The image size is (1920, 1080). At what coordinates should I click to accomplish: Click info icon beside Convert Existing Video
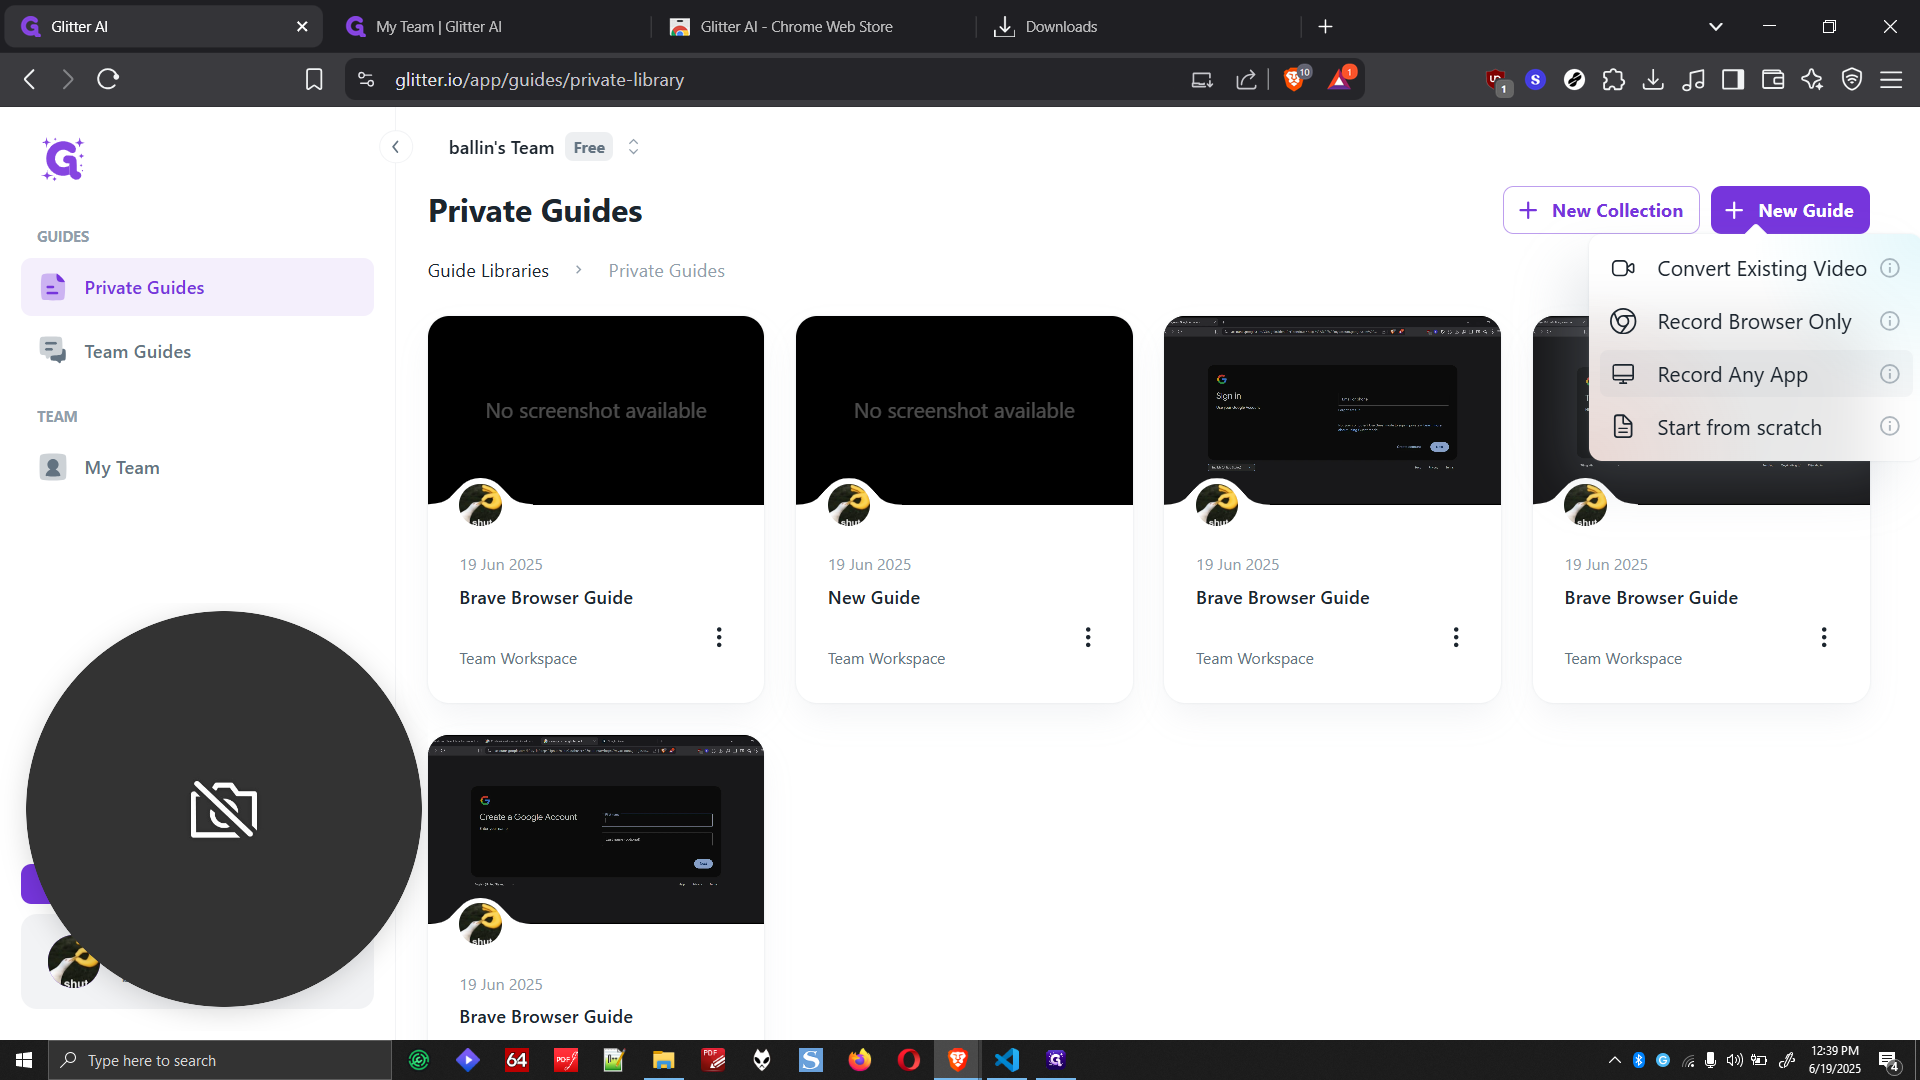point(1890,268)
